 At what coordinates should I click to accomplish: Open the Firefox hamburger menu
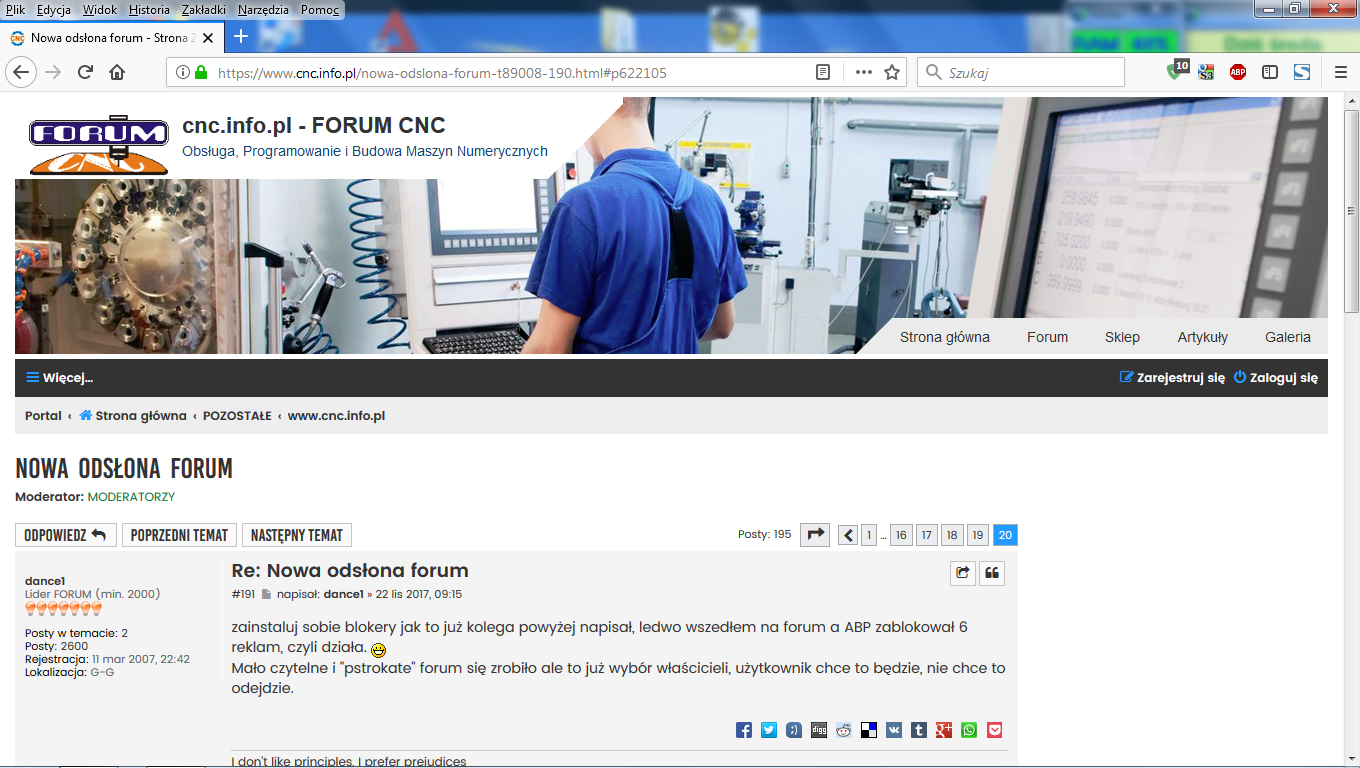click(x=1341, y=72)
